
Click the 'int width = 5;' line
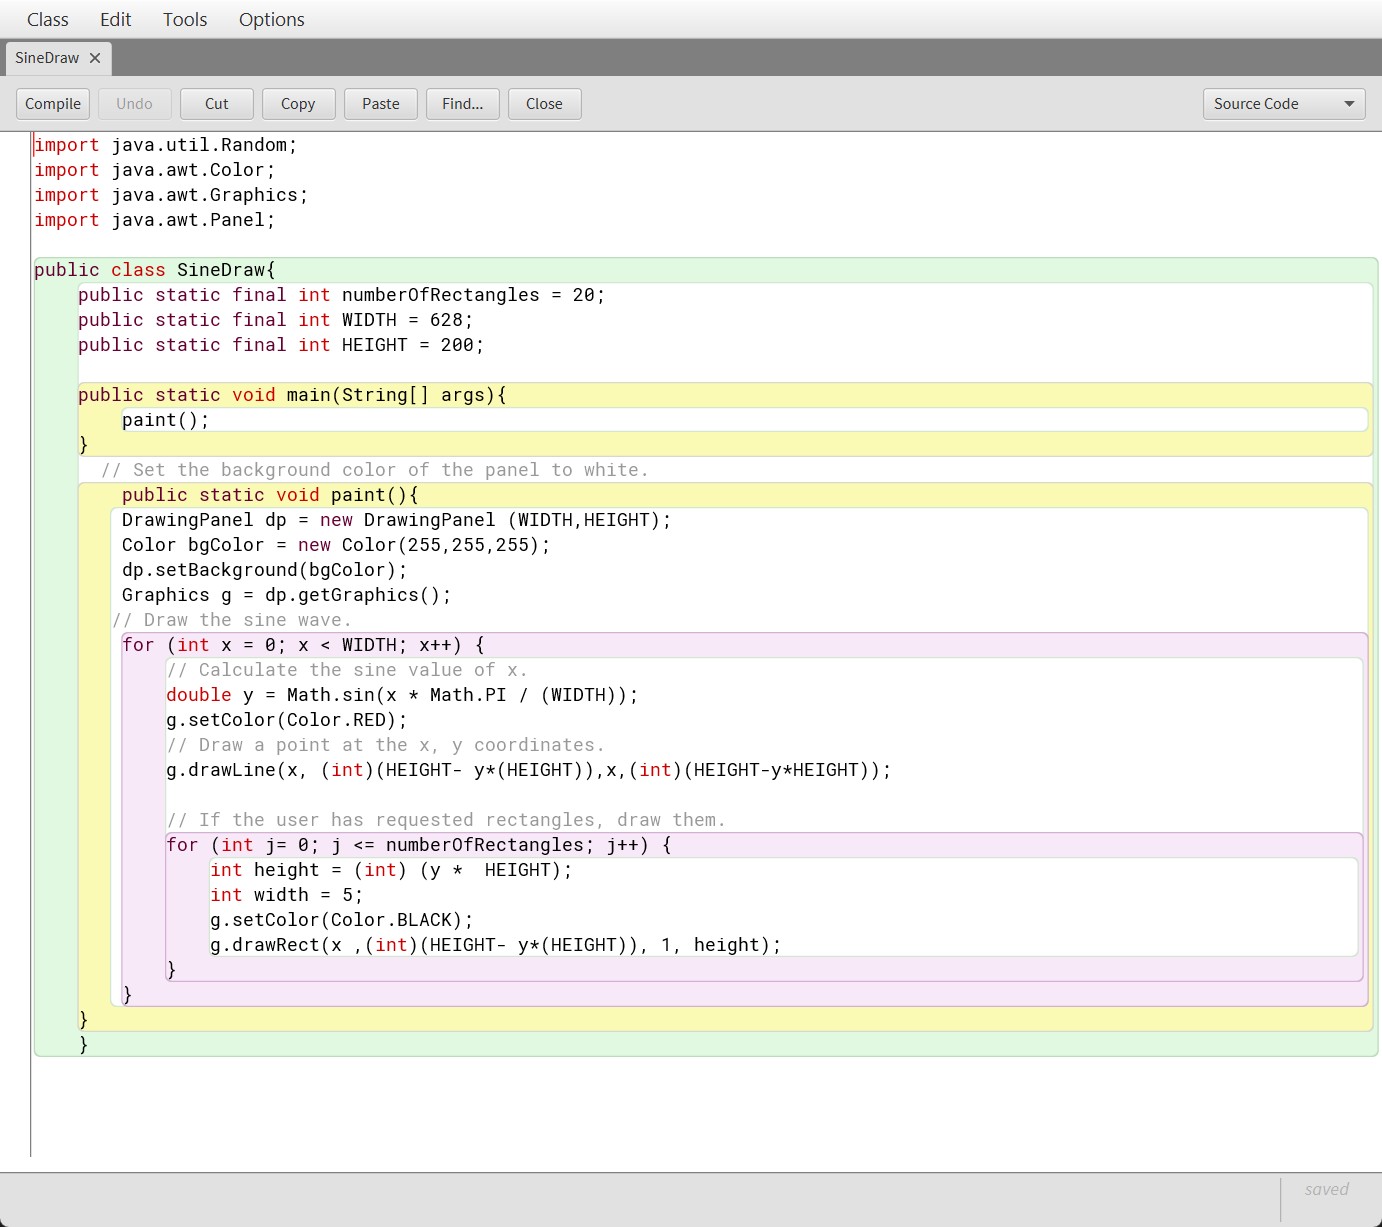[286, 895]
